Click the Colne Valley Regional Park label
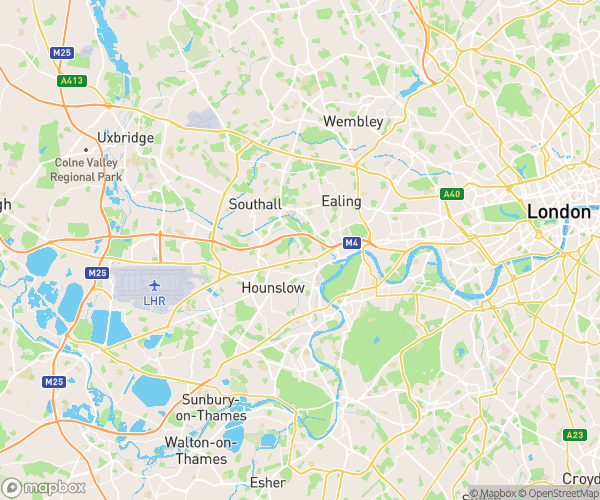600x500 pixels. pyautogui.click(x=86, y=170)
